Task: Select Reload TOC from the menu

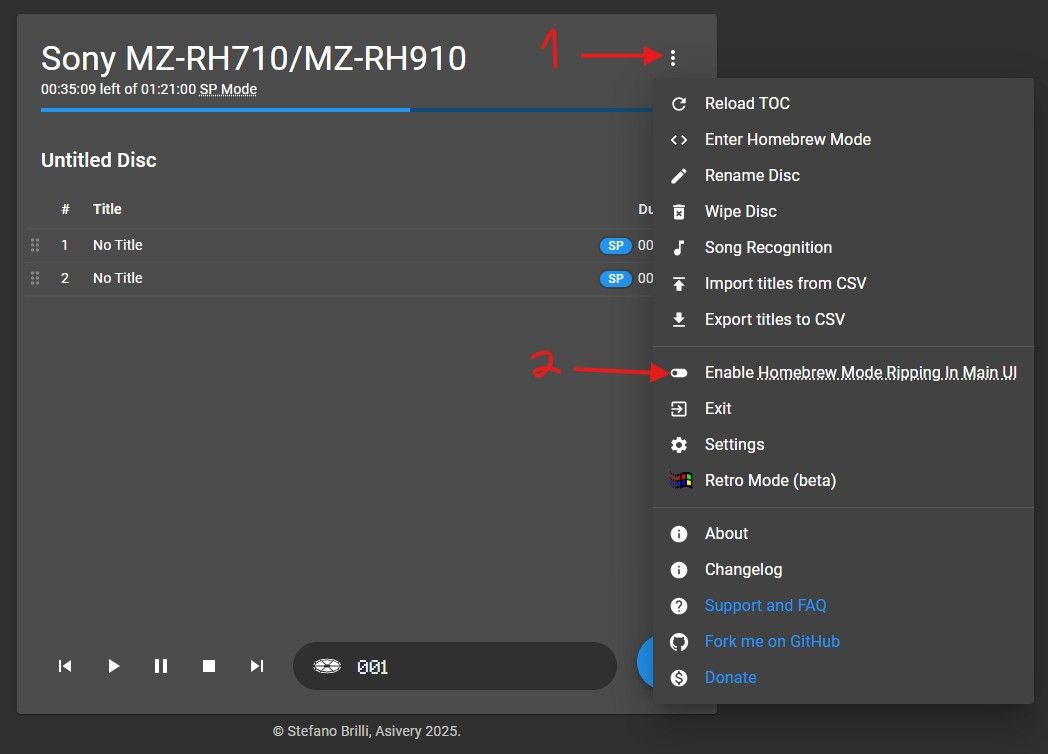Action: point(843,104)
